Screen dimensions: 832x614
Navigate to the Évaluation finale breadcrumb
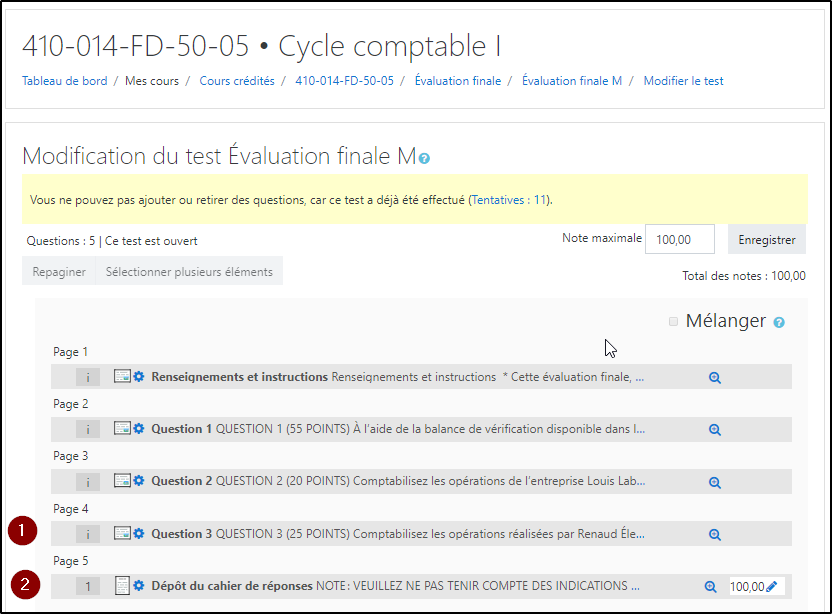tap(458, 81)
